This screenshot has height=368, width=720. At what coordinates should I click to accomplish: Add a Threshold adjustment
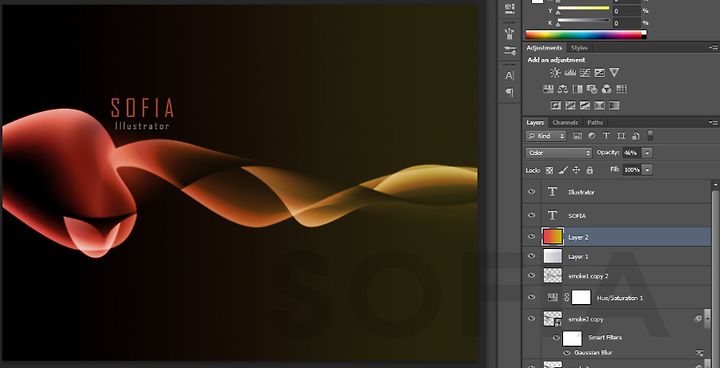(585, 106)
